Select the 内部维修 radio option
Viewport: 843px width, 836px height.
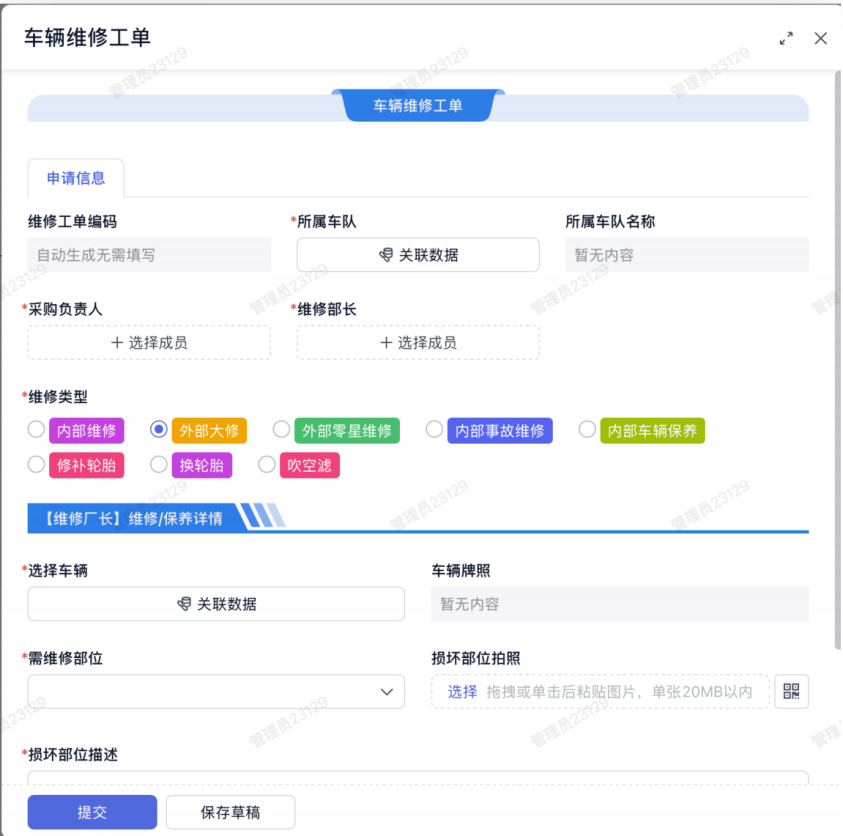(x=36, y=430)
